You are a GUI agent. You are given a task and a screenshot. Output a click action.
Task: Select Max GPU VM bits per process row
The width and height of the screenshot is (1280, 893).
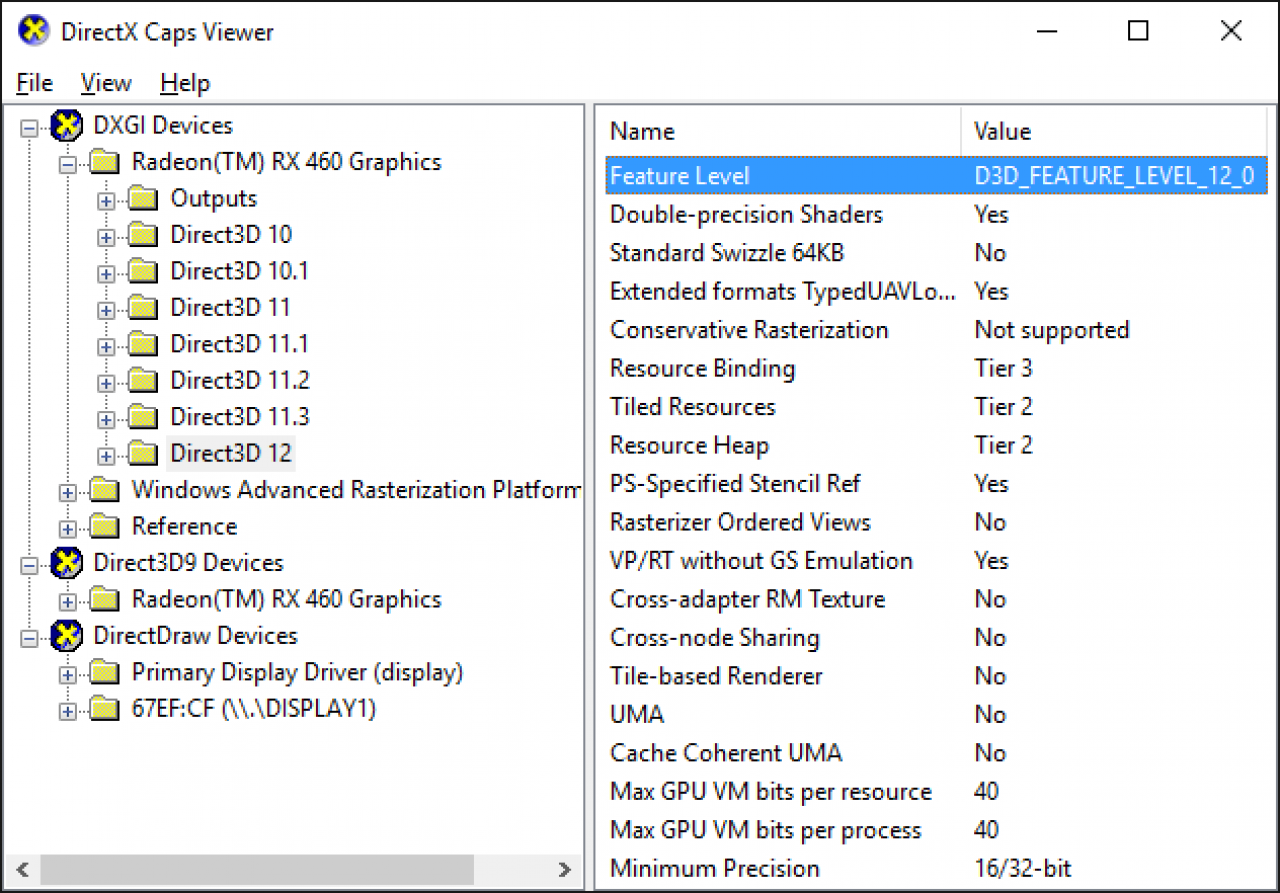coord(937,830)
